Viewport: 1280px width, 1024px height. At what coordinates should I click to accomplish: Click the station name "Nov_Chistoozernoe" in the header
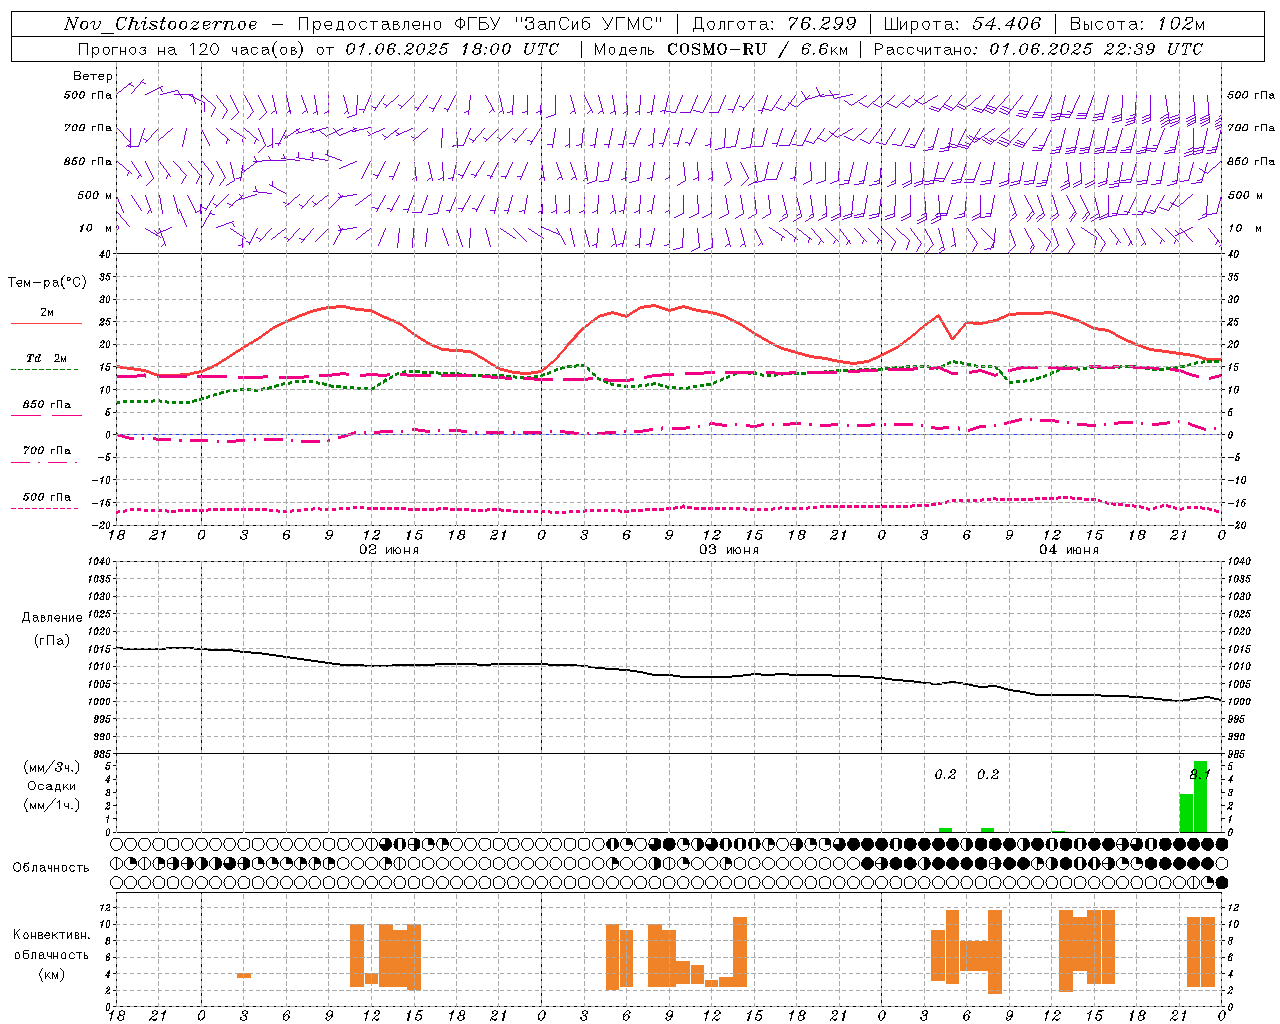pyautogui.click(x=160, y=24)
